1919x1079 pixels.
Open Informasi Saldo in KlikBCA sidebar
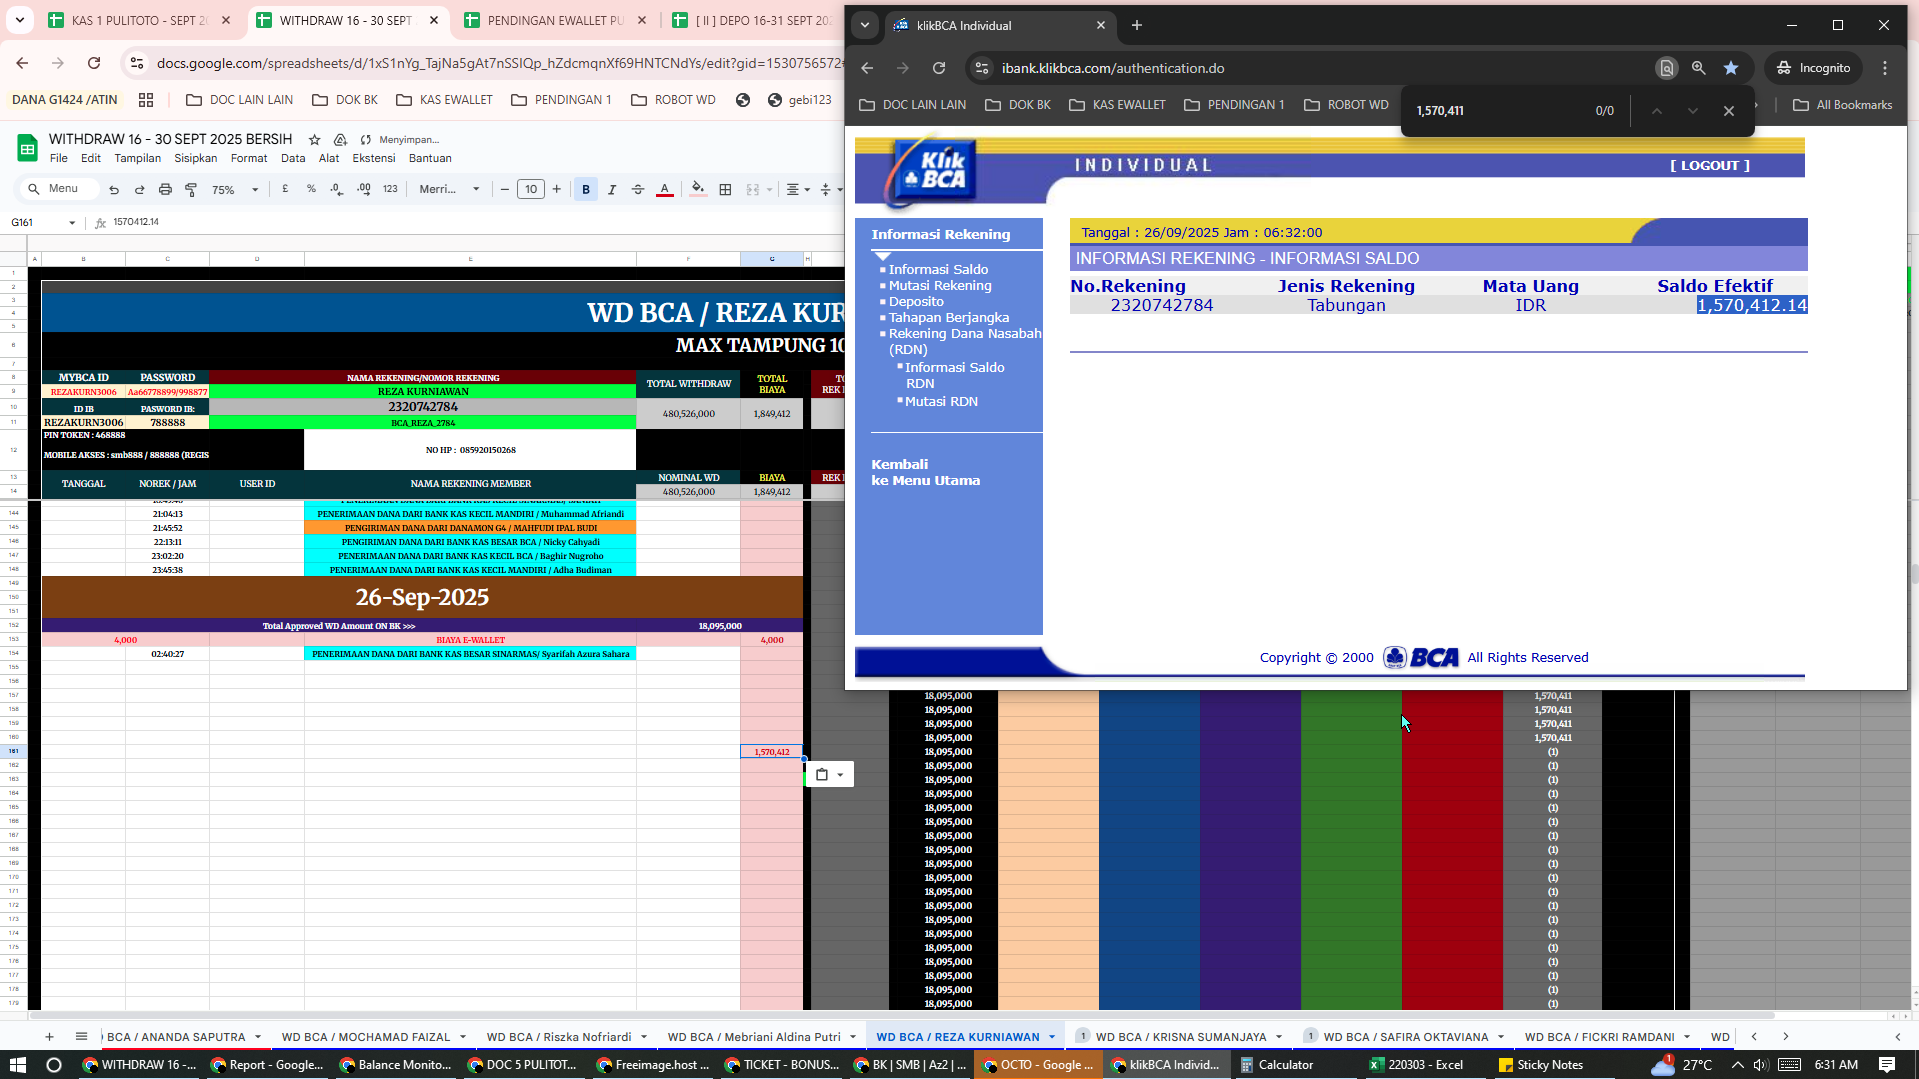pos(938,270)
